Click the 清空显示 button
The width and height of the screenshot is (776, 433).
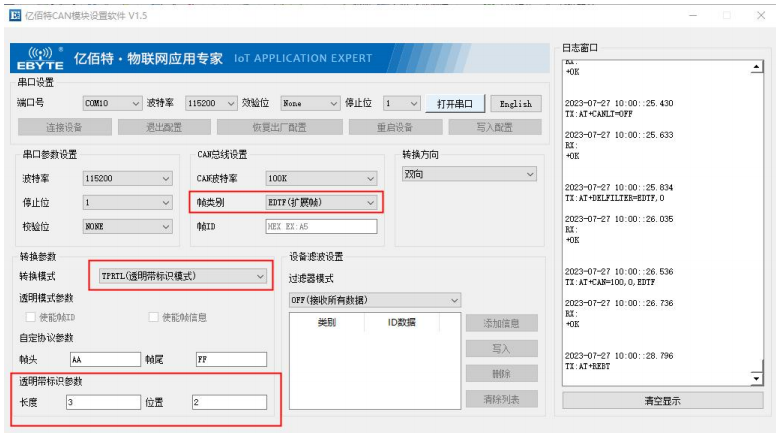tap(661, 400)
